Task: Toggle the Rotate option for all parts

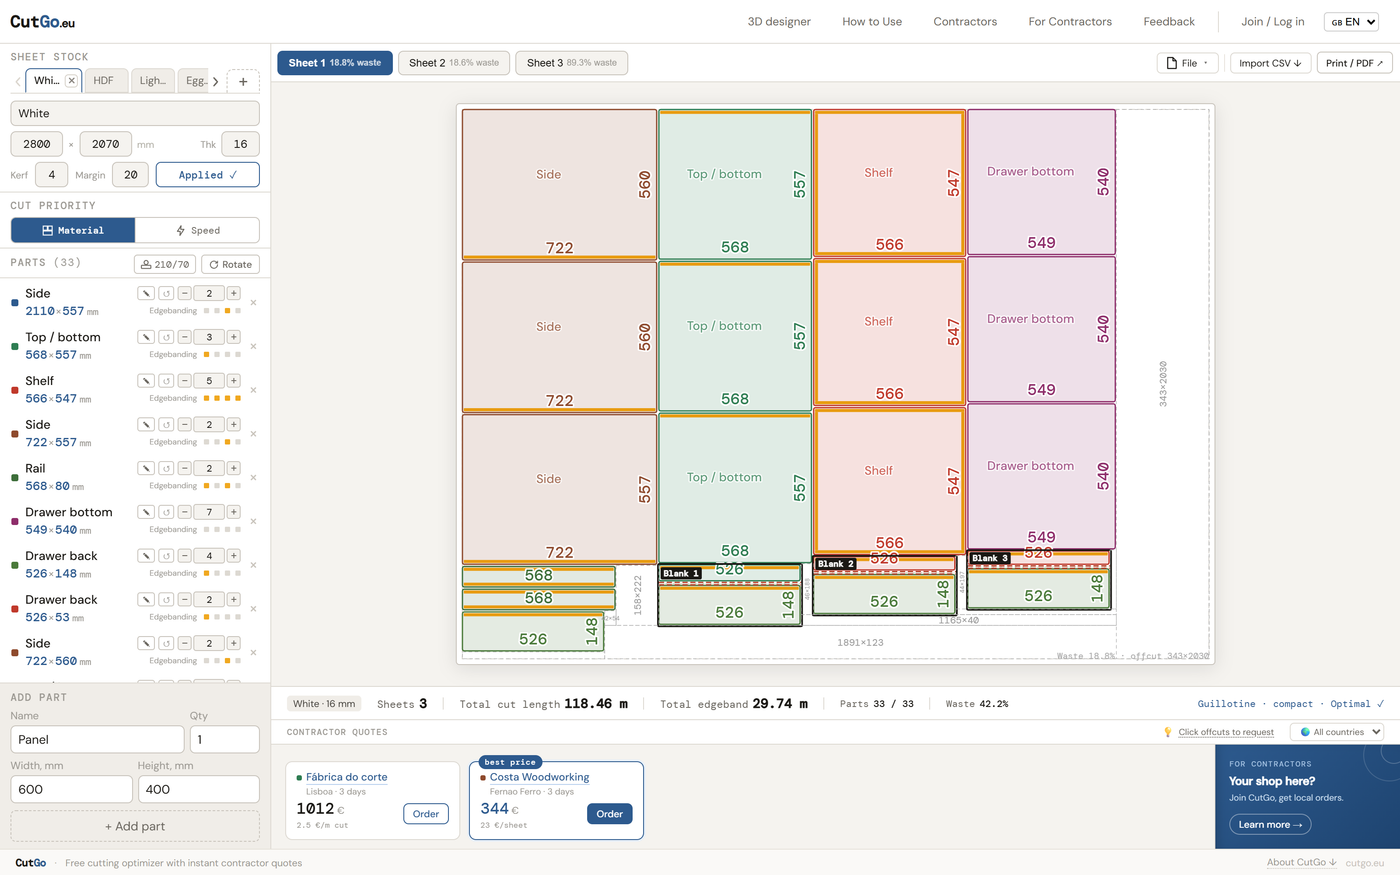Action: pyautogui.click(x=230, y=264)
